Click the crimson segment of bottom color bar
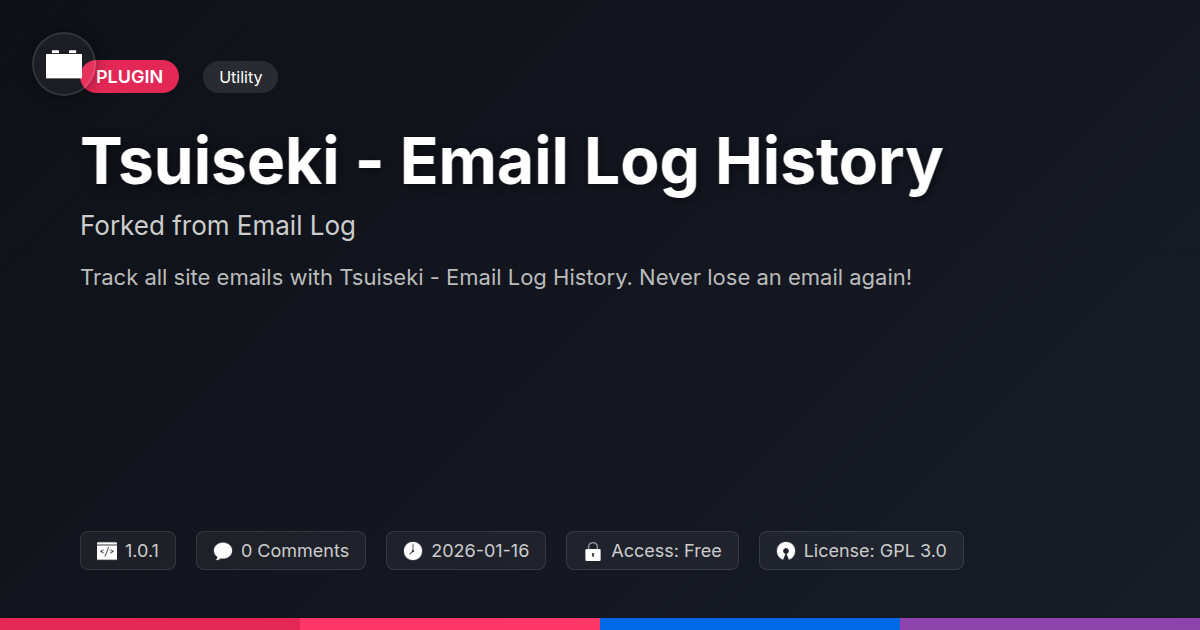1200x630 pixels. (150, 624)
